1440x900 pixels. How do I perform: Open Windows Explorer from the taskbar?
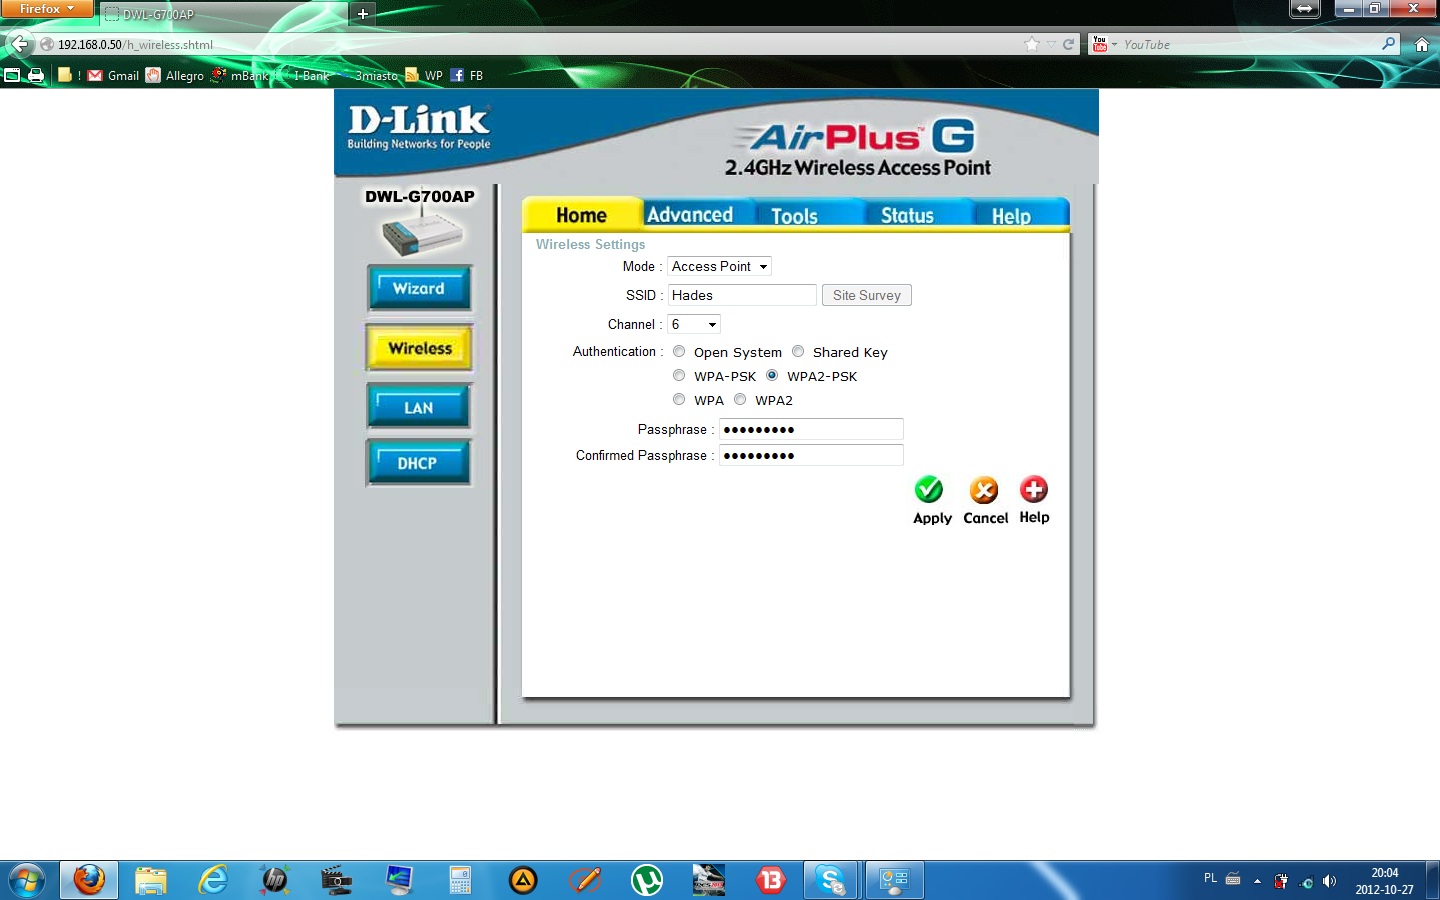pyautogui.click(x=151, y=880)
